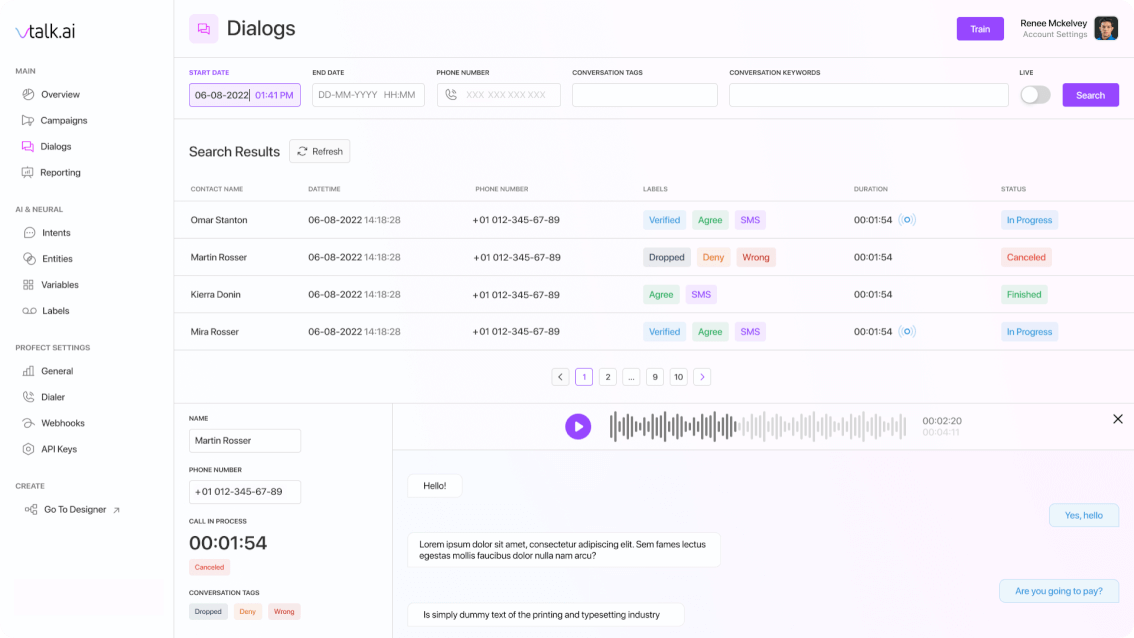Click the Dropped label in Martin Rosser row

pos(666,257)
